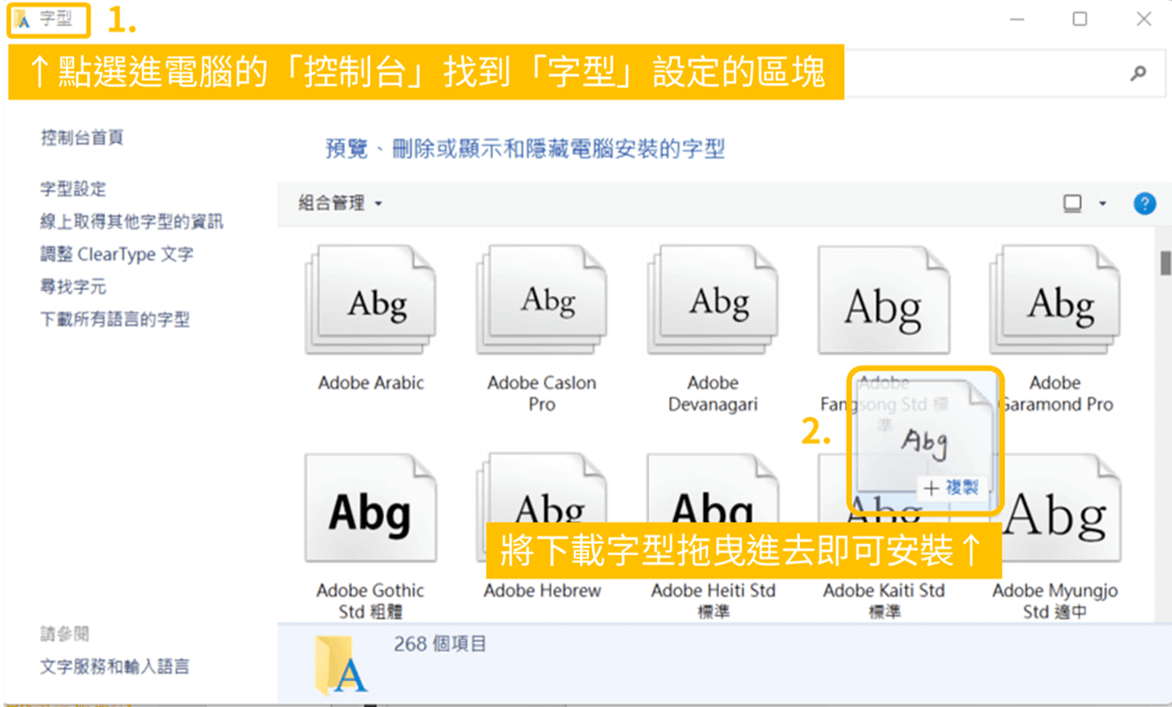Select the Adobe Garamond Pro font icon
Viewport: 1172px width, 707px height.
(1055, 302)
